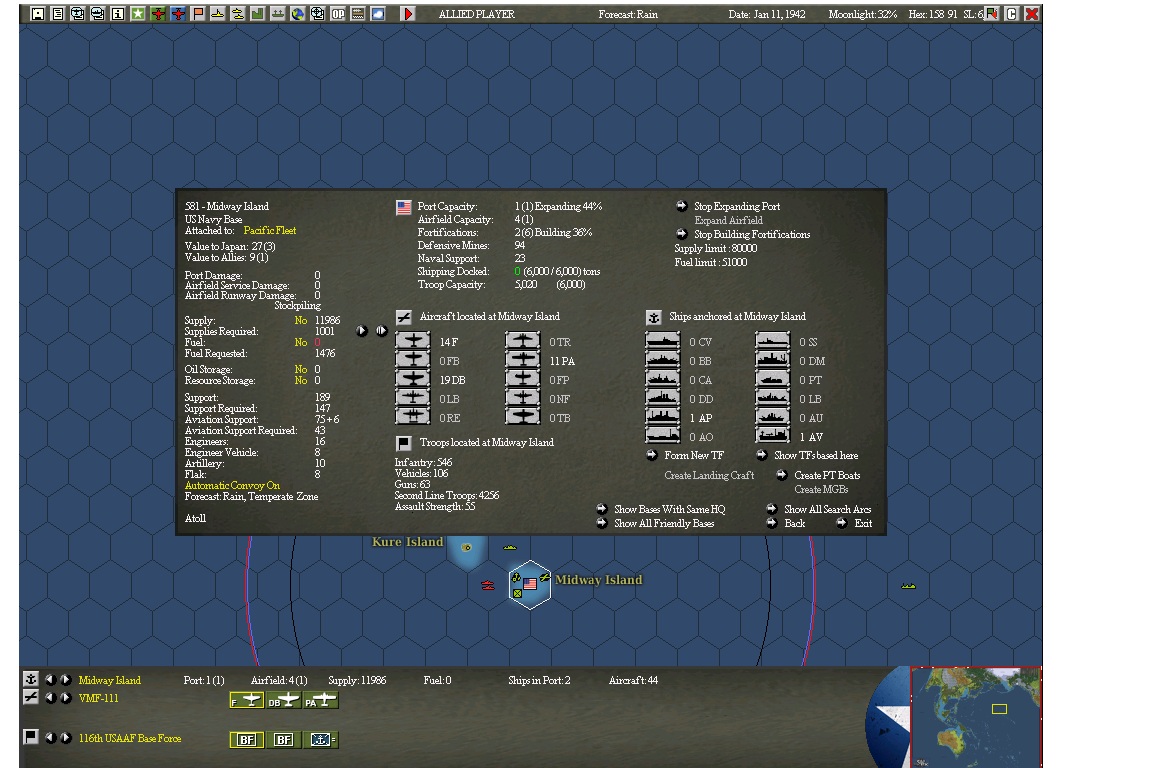
Task: Click 'Show Bases With Same HQ'
Action: 670,509
